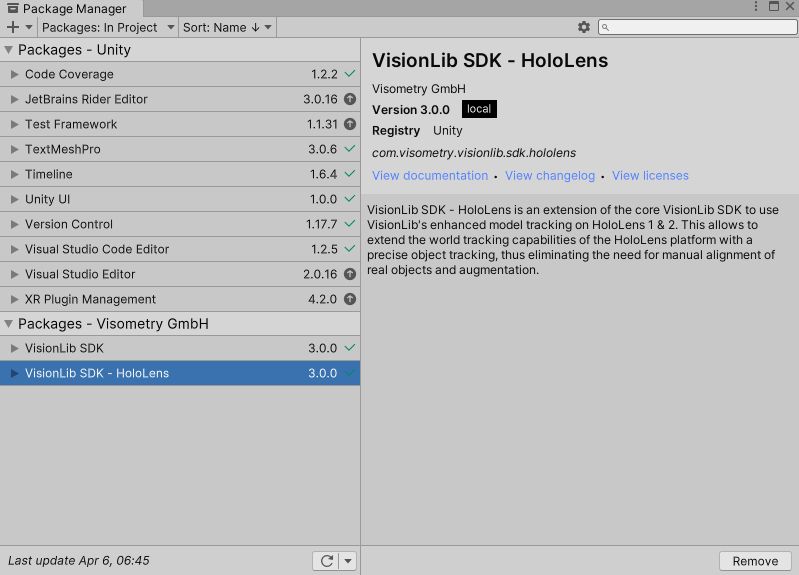Expand the TextMeshPro entry
799x575 pixels.
(x=14, y=149)
